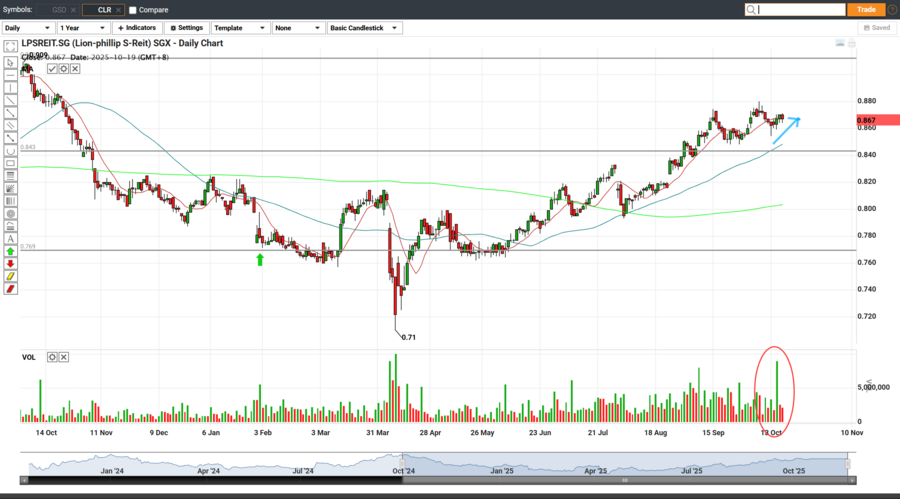Screen dimensions: 900x499
Task: Open settings for the VOL indicator
Action: (x=52, y=357)
